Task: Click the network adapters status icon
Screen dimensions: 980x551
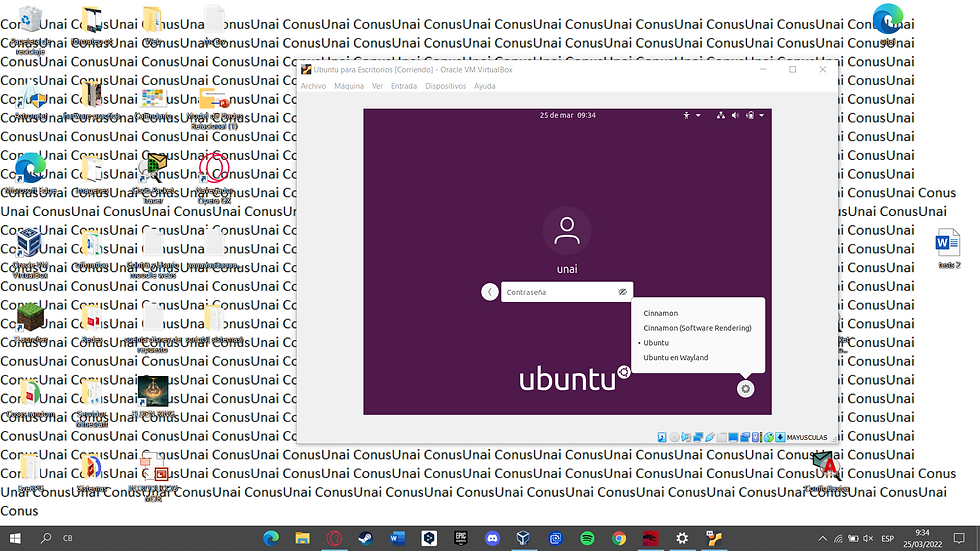Action: (698, 437)
